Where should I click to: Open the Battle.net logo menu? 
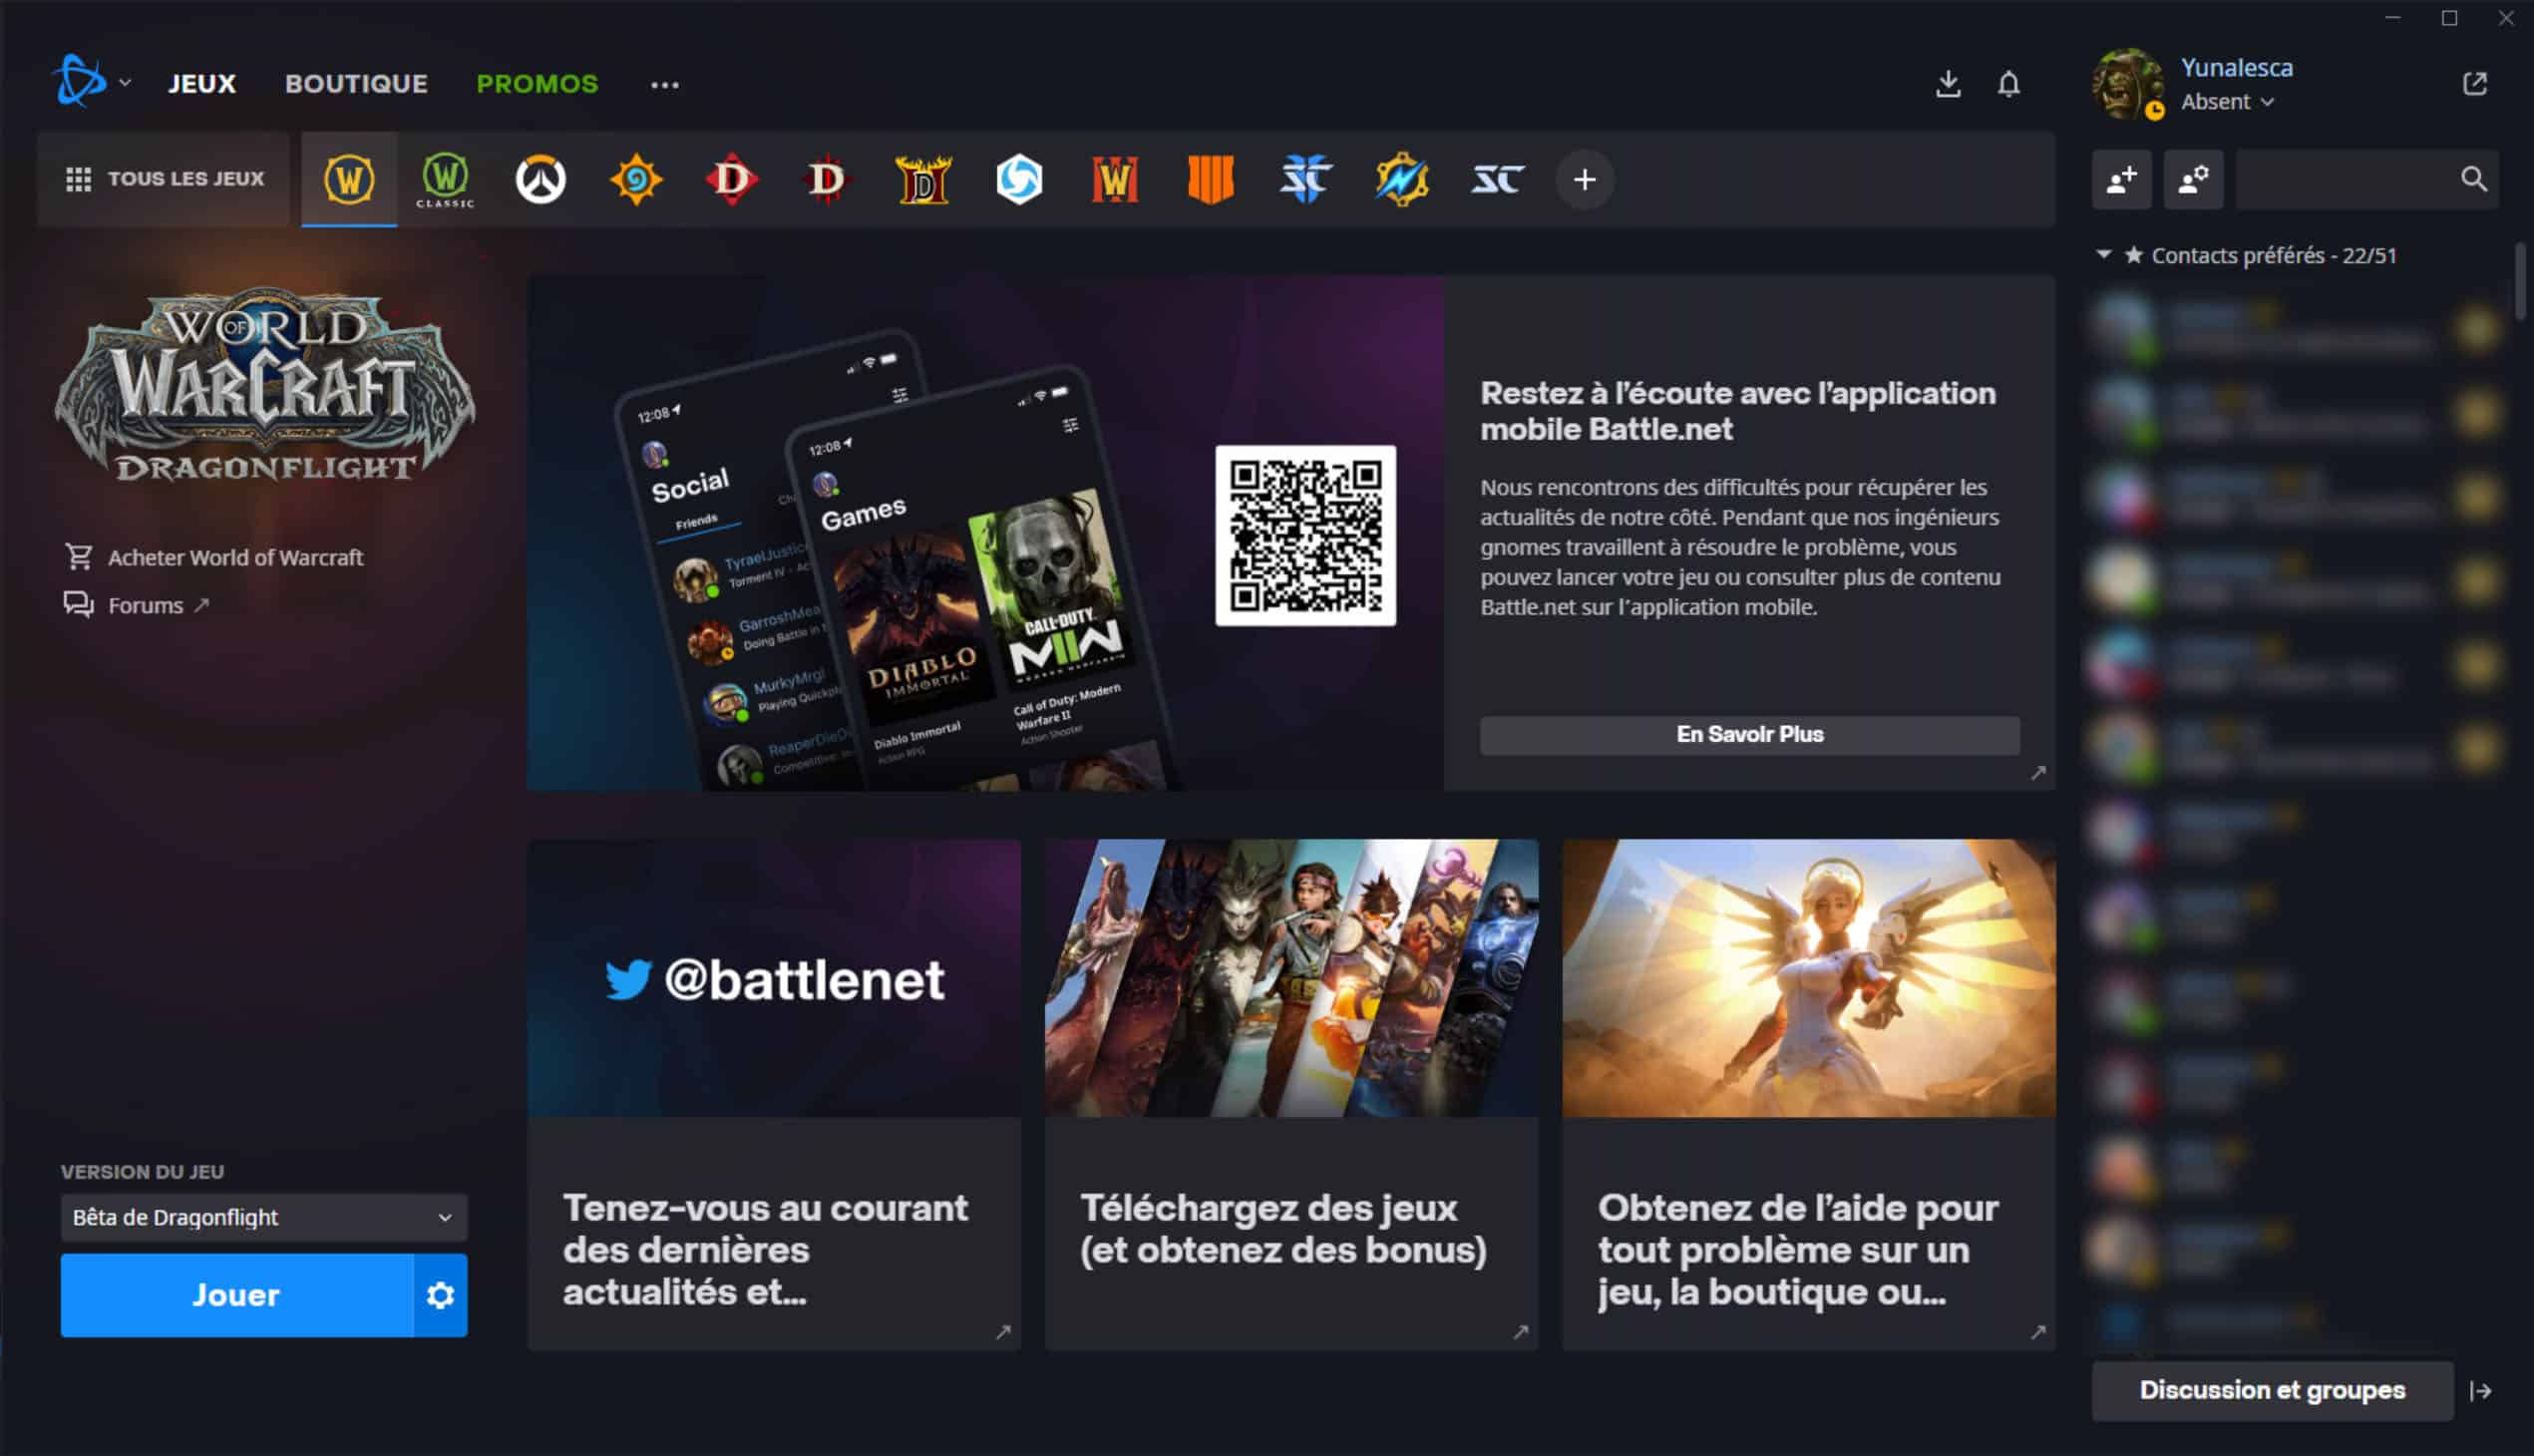click(x=90, y=82)
